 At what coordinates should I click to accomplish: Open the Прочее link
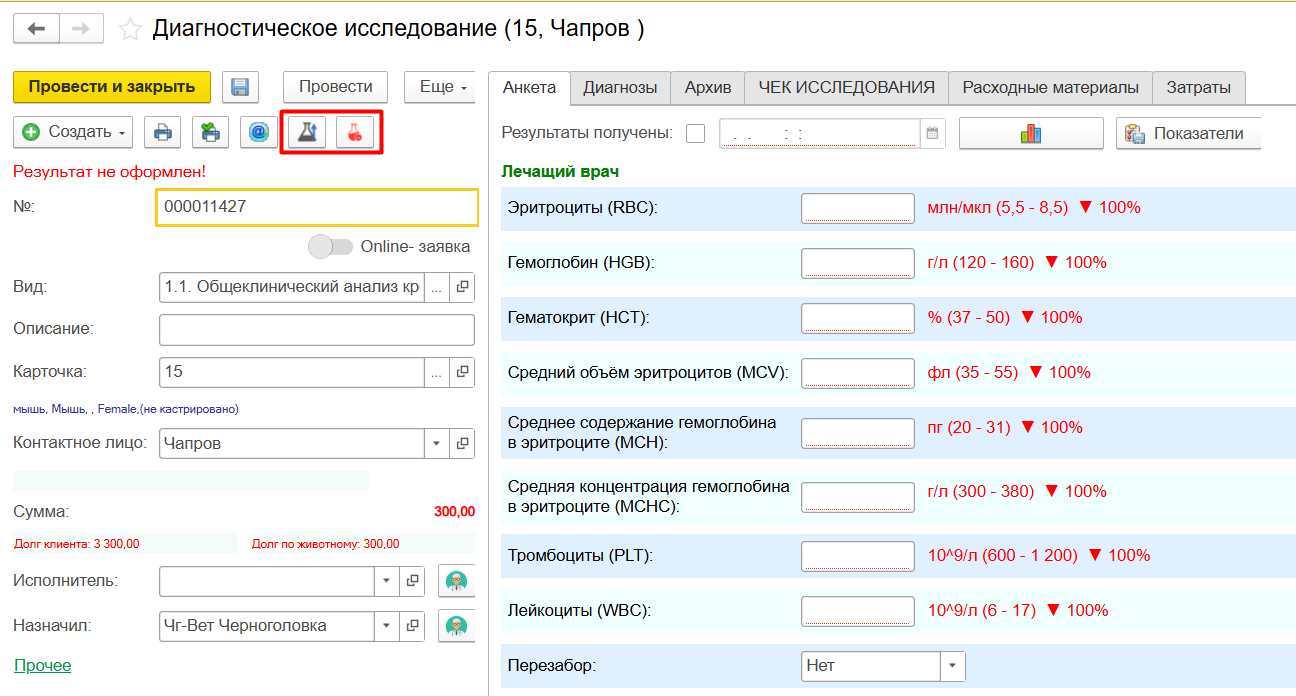point(43,665)
